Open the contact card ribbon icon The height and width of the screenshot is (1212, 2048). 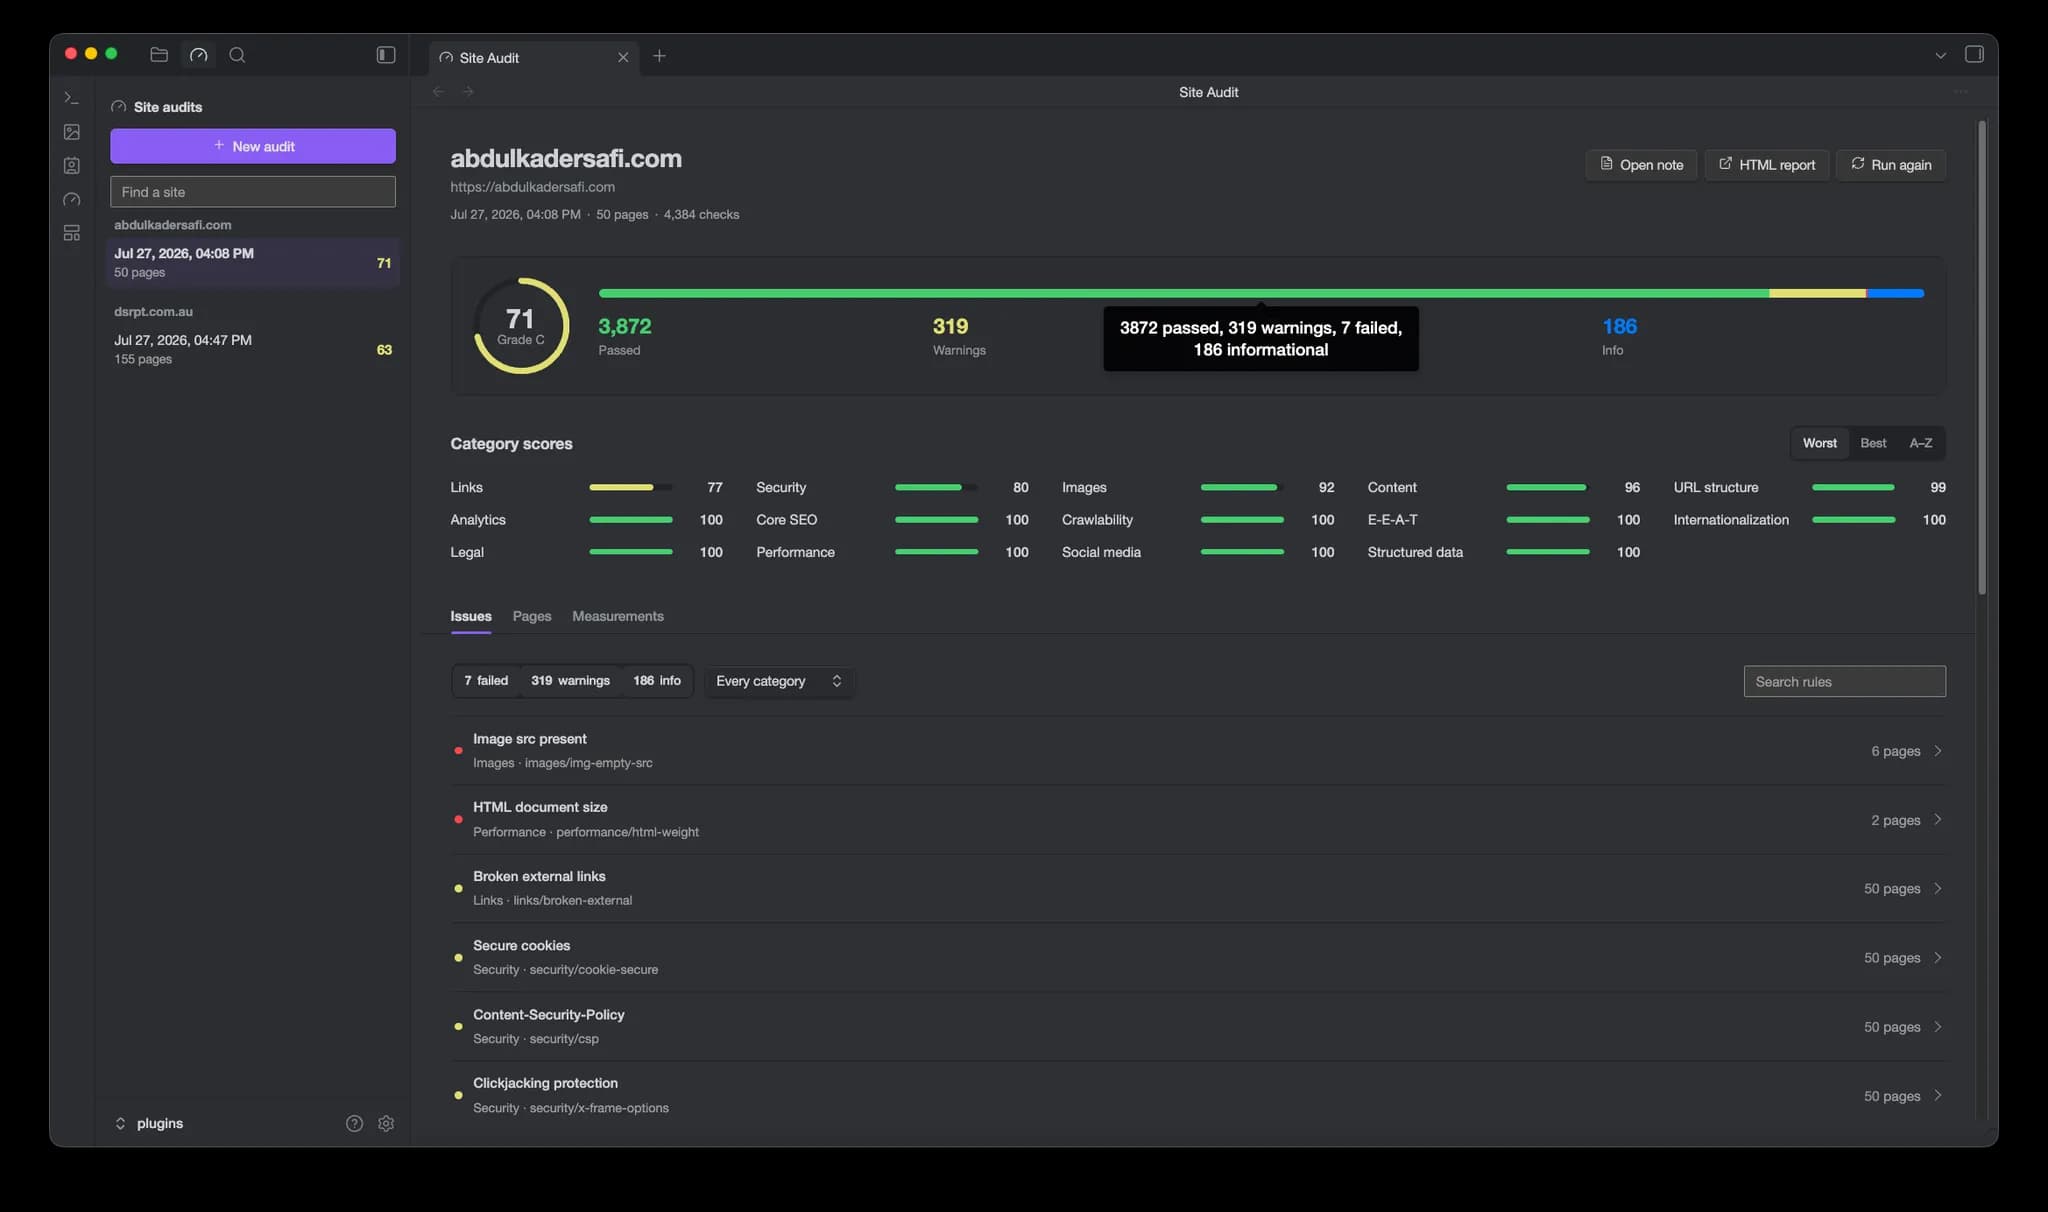tap(71, 166)
